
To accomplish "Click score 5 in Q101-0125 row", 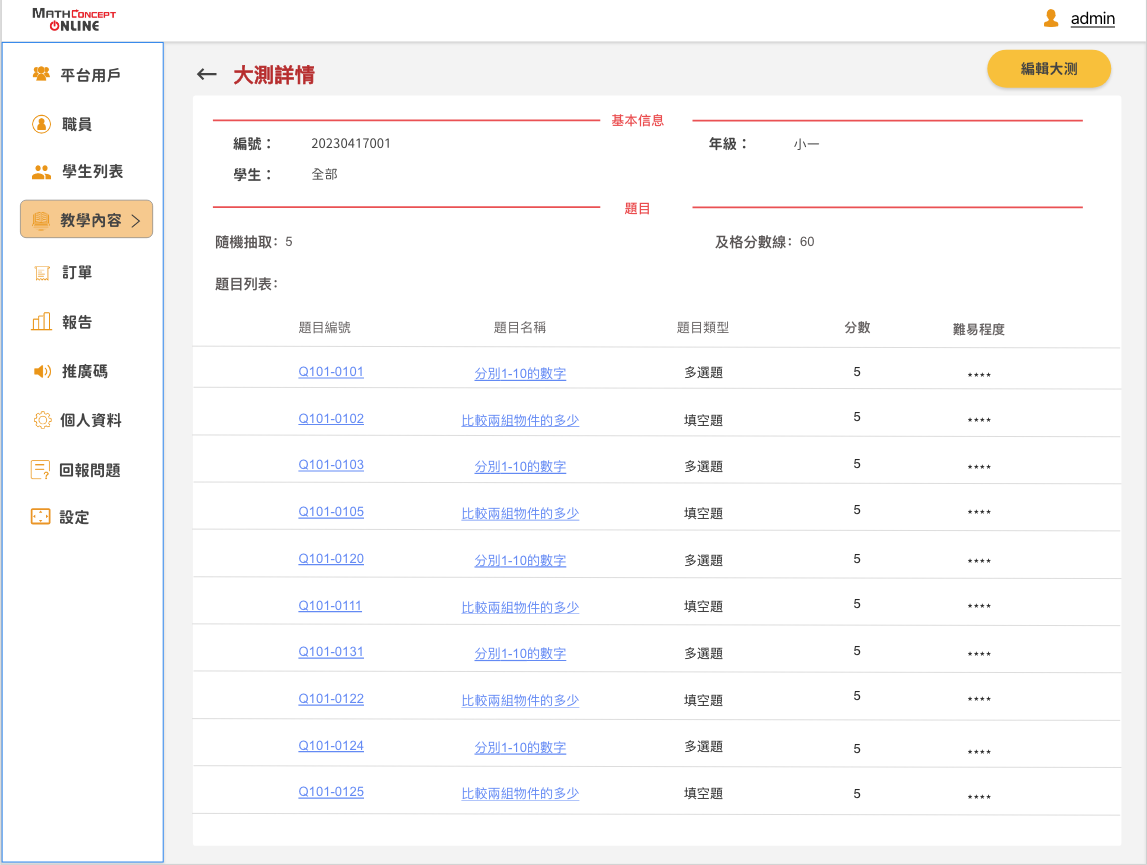I will tap(857, 793).
